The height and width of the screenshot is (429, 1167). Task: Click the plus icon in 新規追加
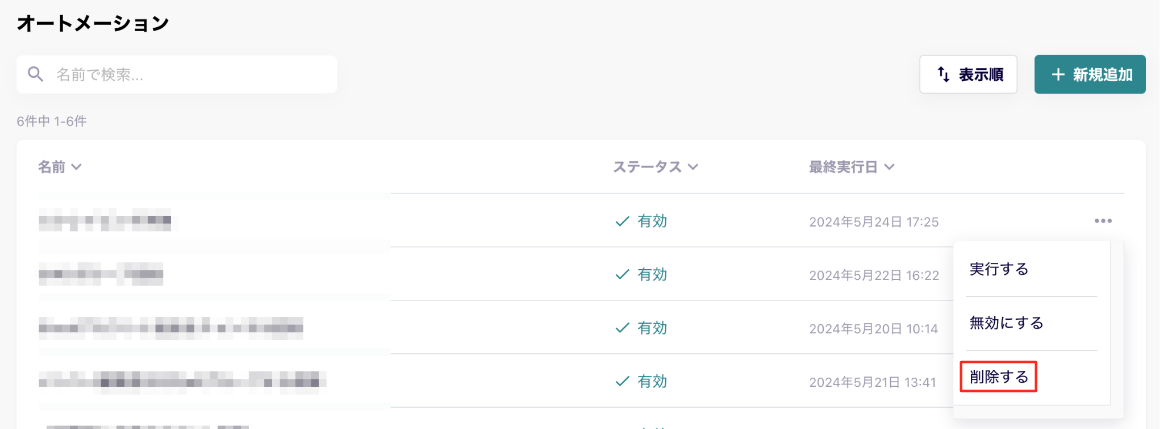[1058, 74]
